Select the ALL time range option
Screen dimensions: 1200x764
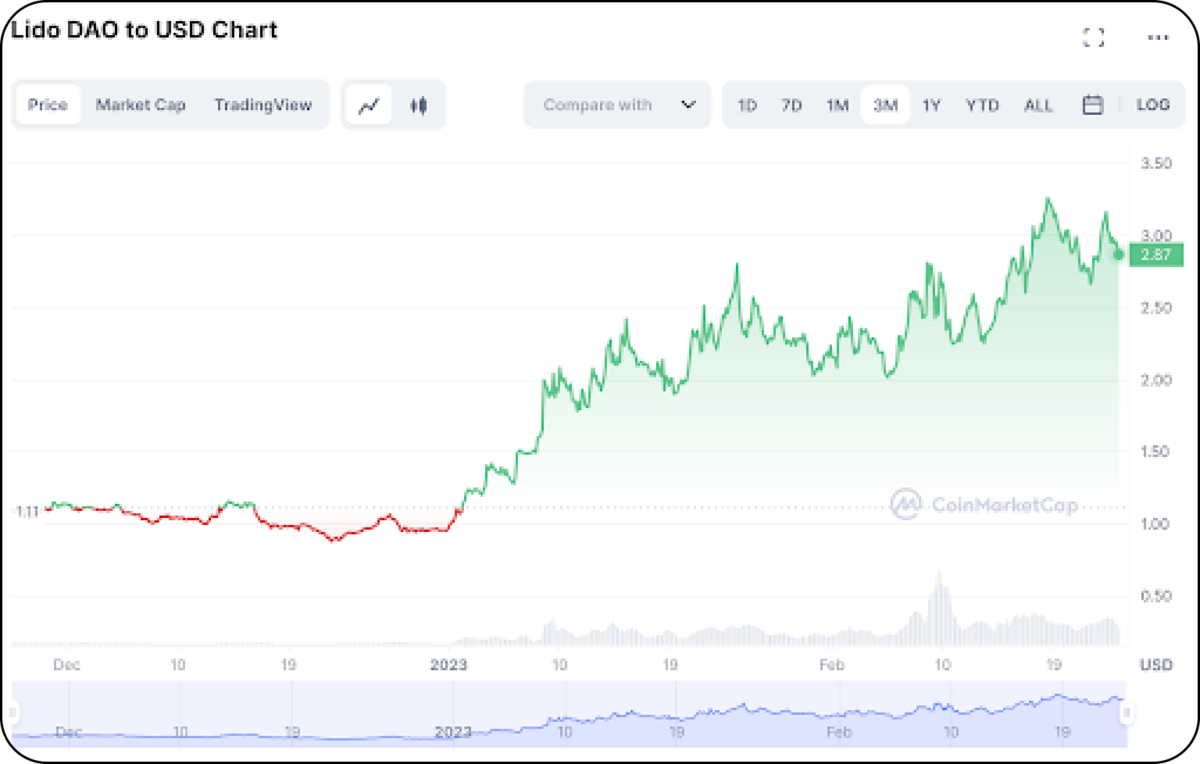[1038, 105]
